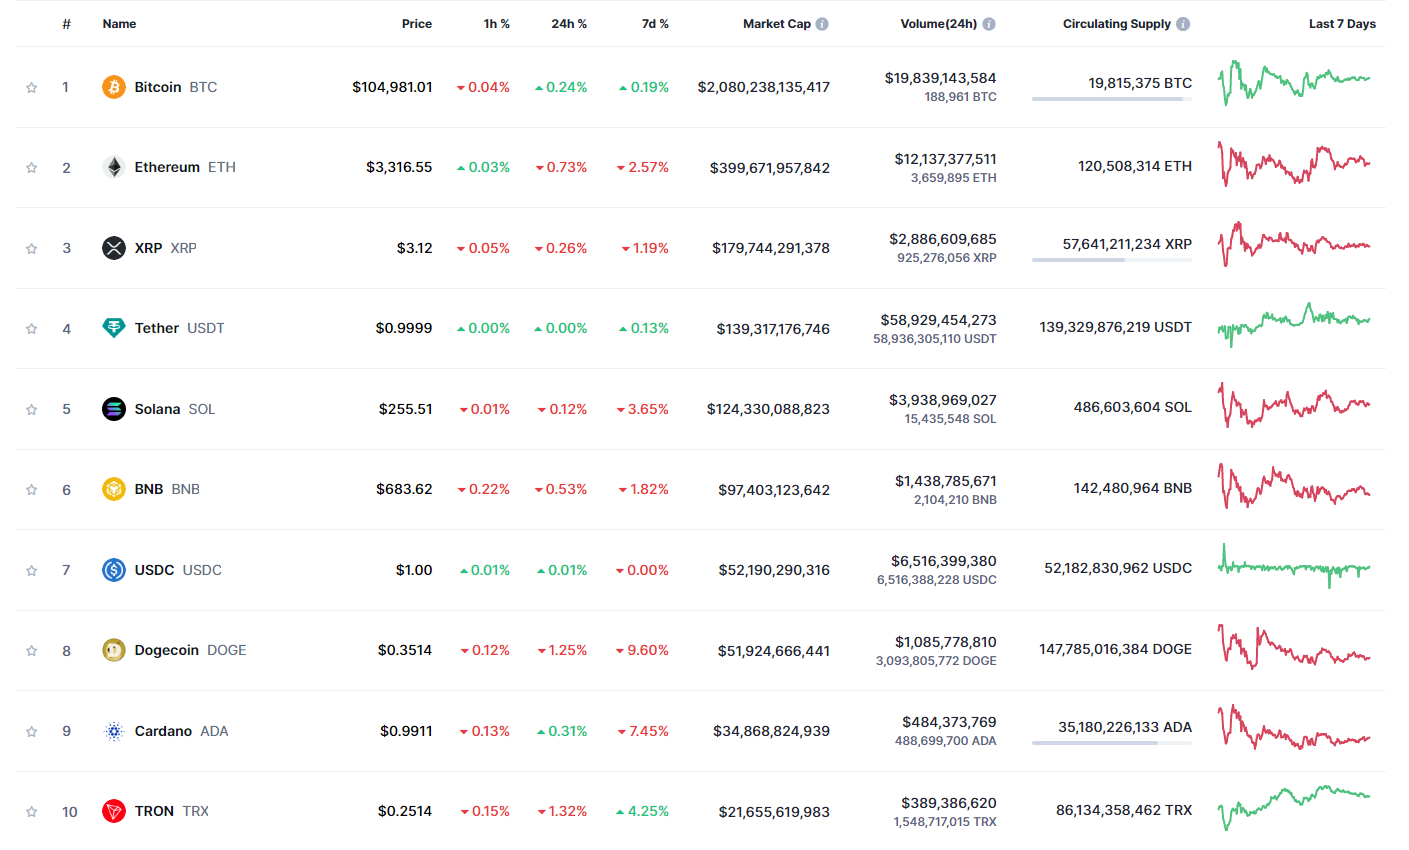This screenshot has width=1409, height=850.
Task: Star Ethereum to add to watchlist
Action: point(32,167)
